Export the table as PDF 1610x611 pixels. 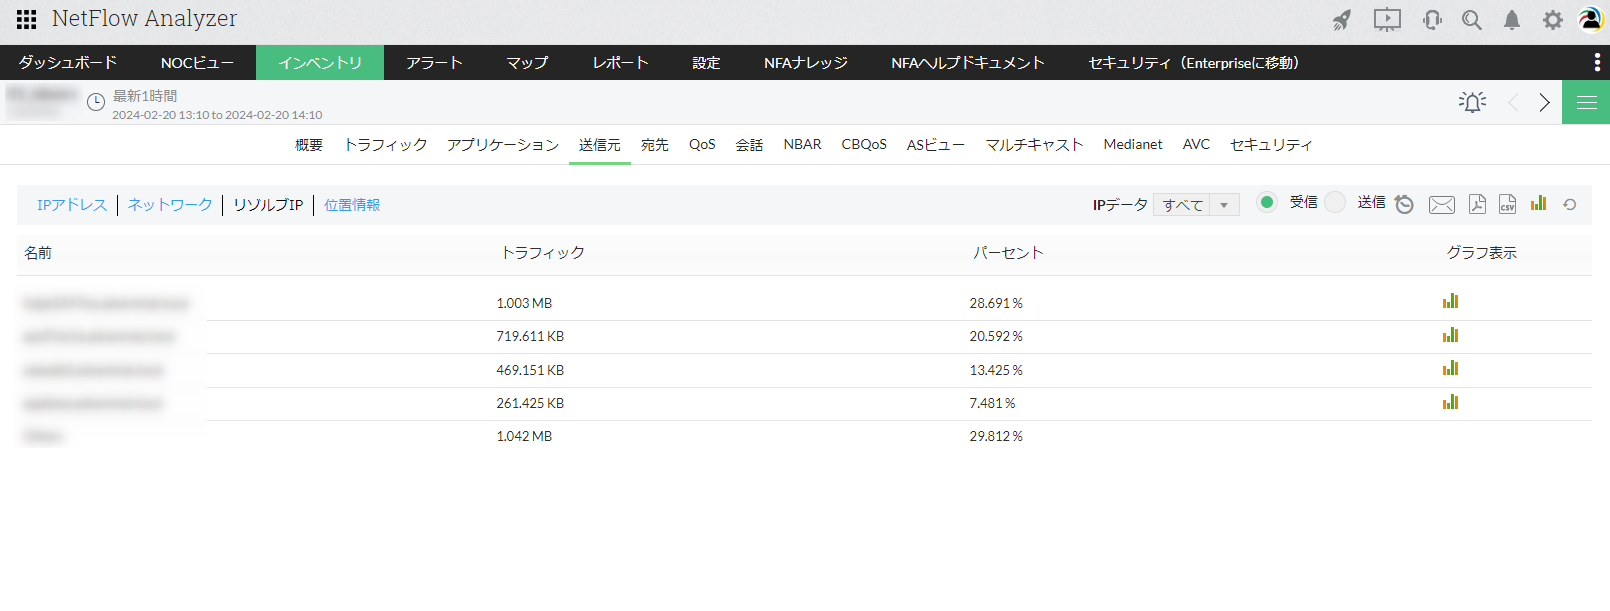point(1477,204)
